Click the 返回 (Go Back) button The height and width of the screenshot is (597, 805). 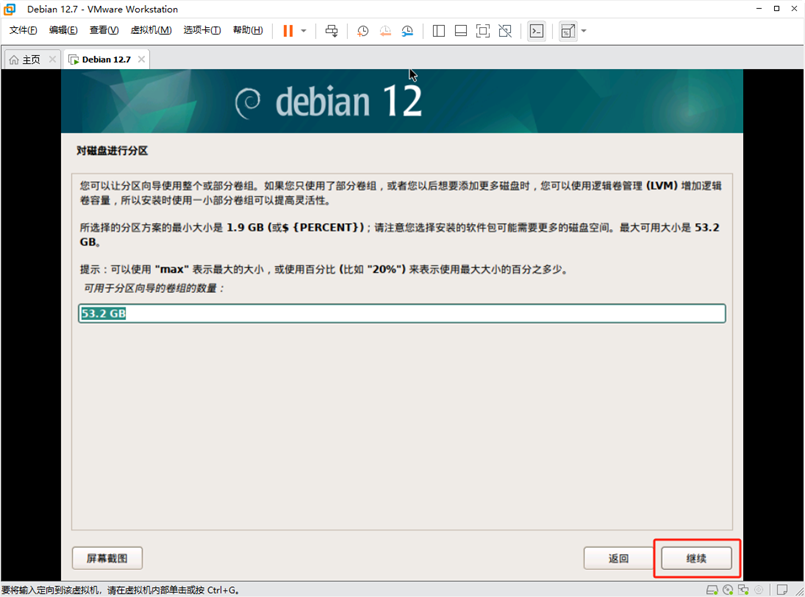(x=618, y=558)
